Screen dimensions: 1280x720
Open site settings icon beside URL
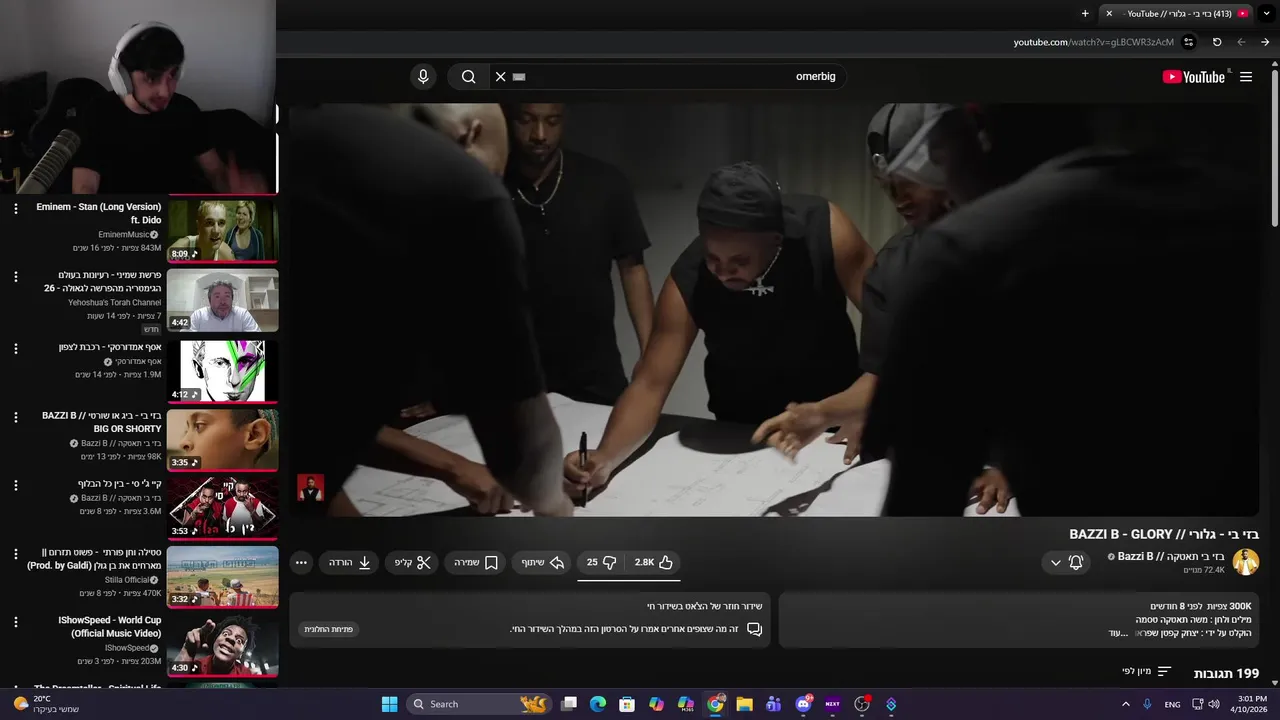pos(1188,42)
